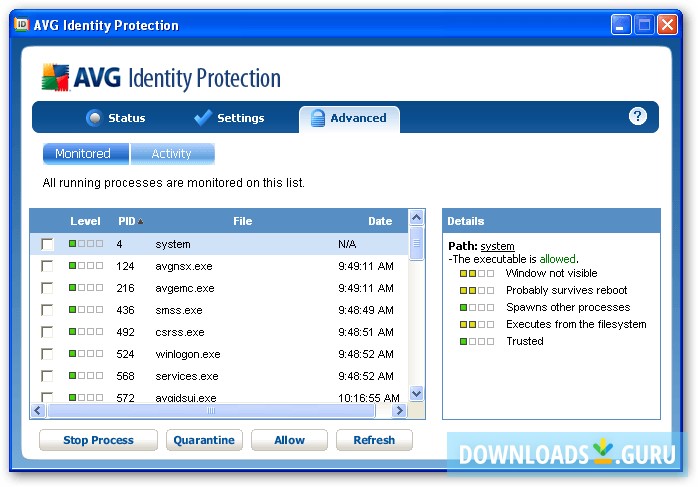
Task: Sort by the Date column header
Action: [x=380, y=221]
